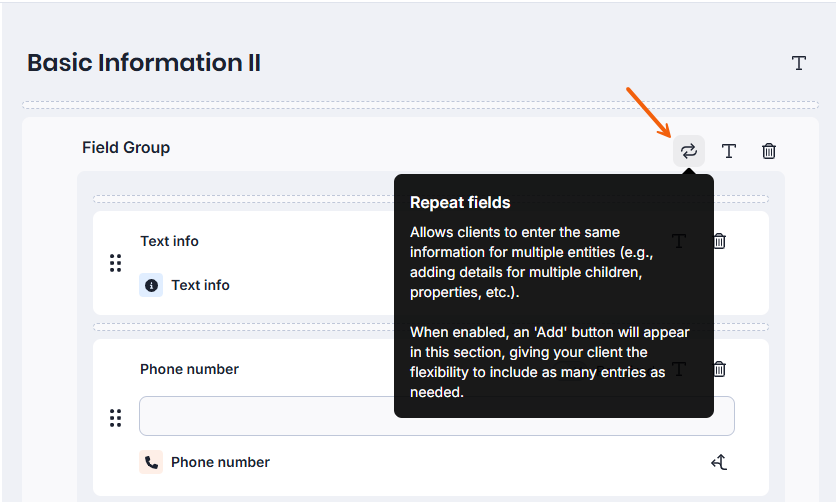Open text formatting for the Field Group

pyautogui.click(x=729, y=151)
